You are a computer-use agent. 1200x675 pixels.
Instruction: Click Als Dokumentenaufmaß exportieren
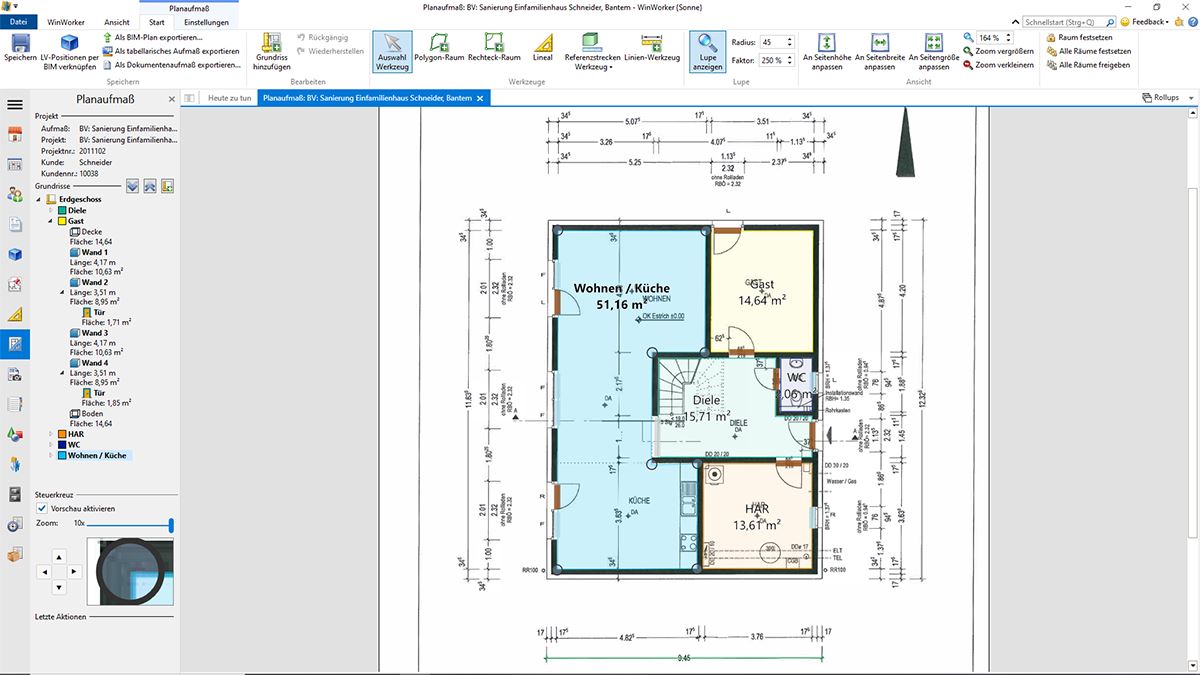click(171, 64)
